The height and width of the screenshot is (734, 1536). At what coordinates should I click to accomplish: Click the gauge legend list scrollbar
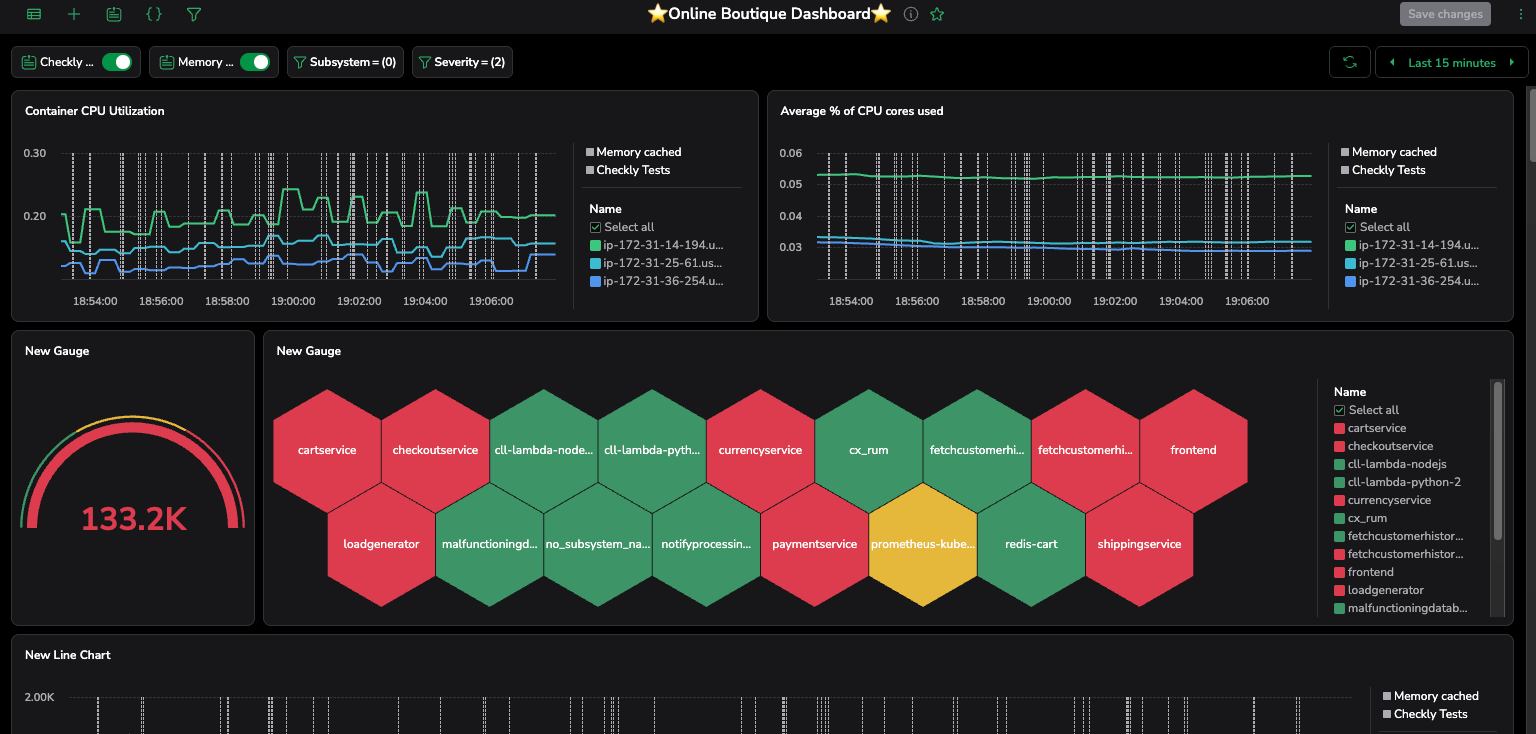1497,460
